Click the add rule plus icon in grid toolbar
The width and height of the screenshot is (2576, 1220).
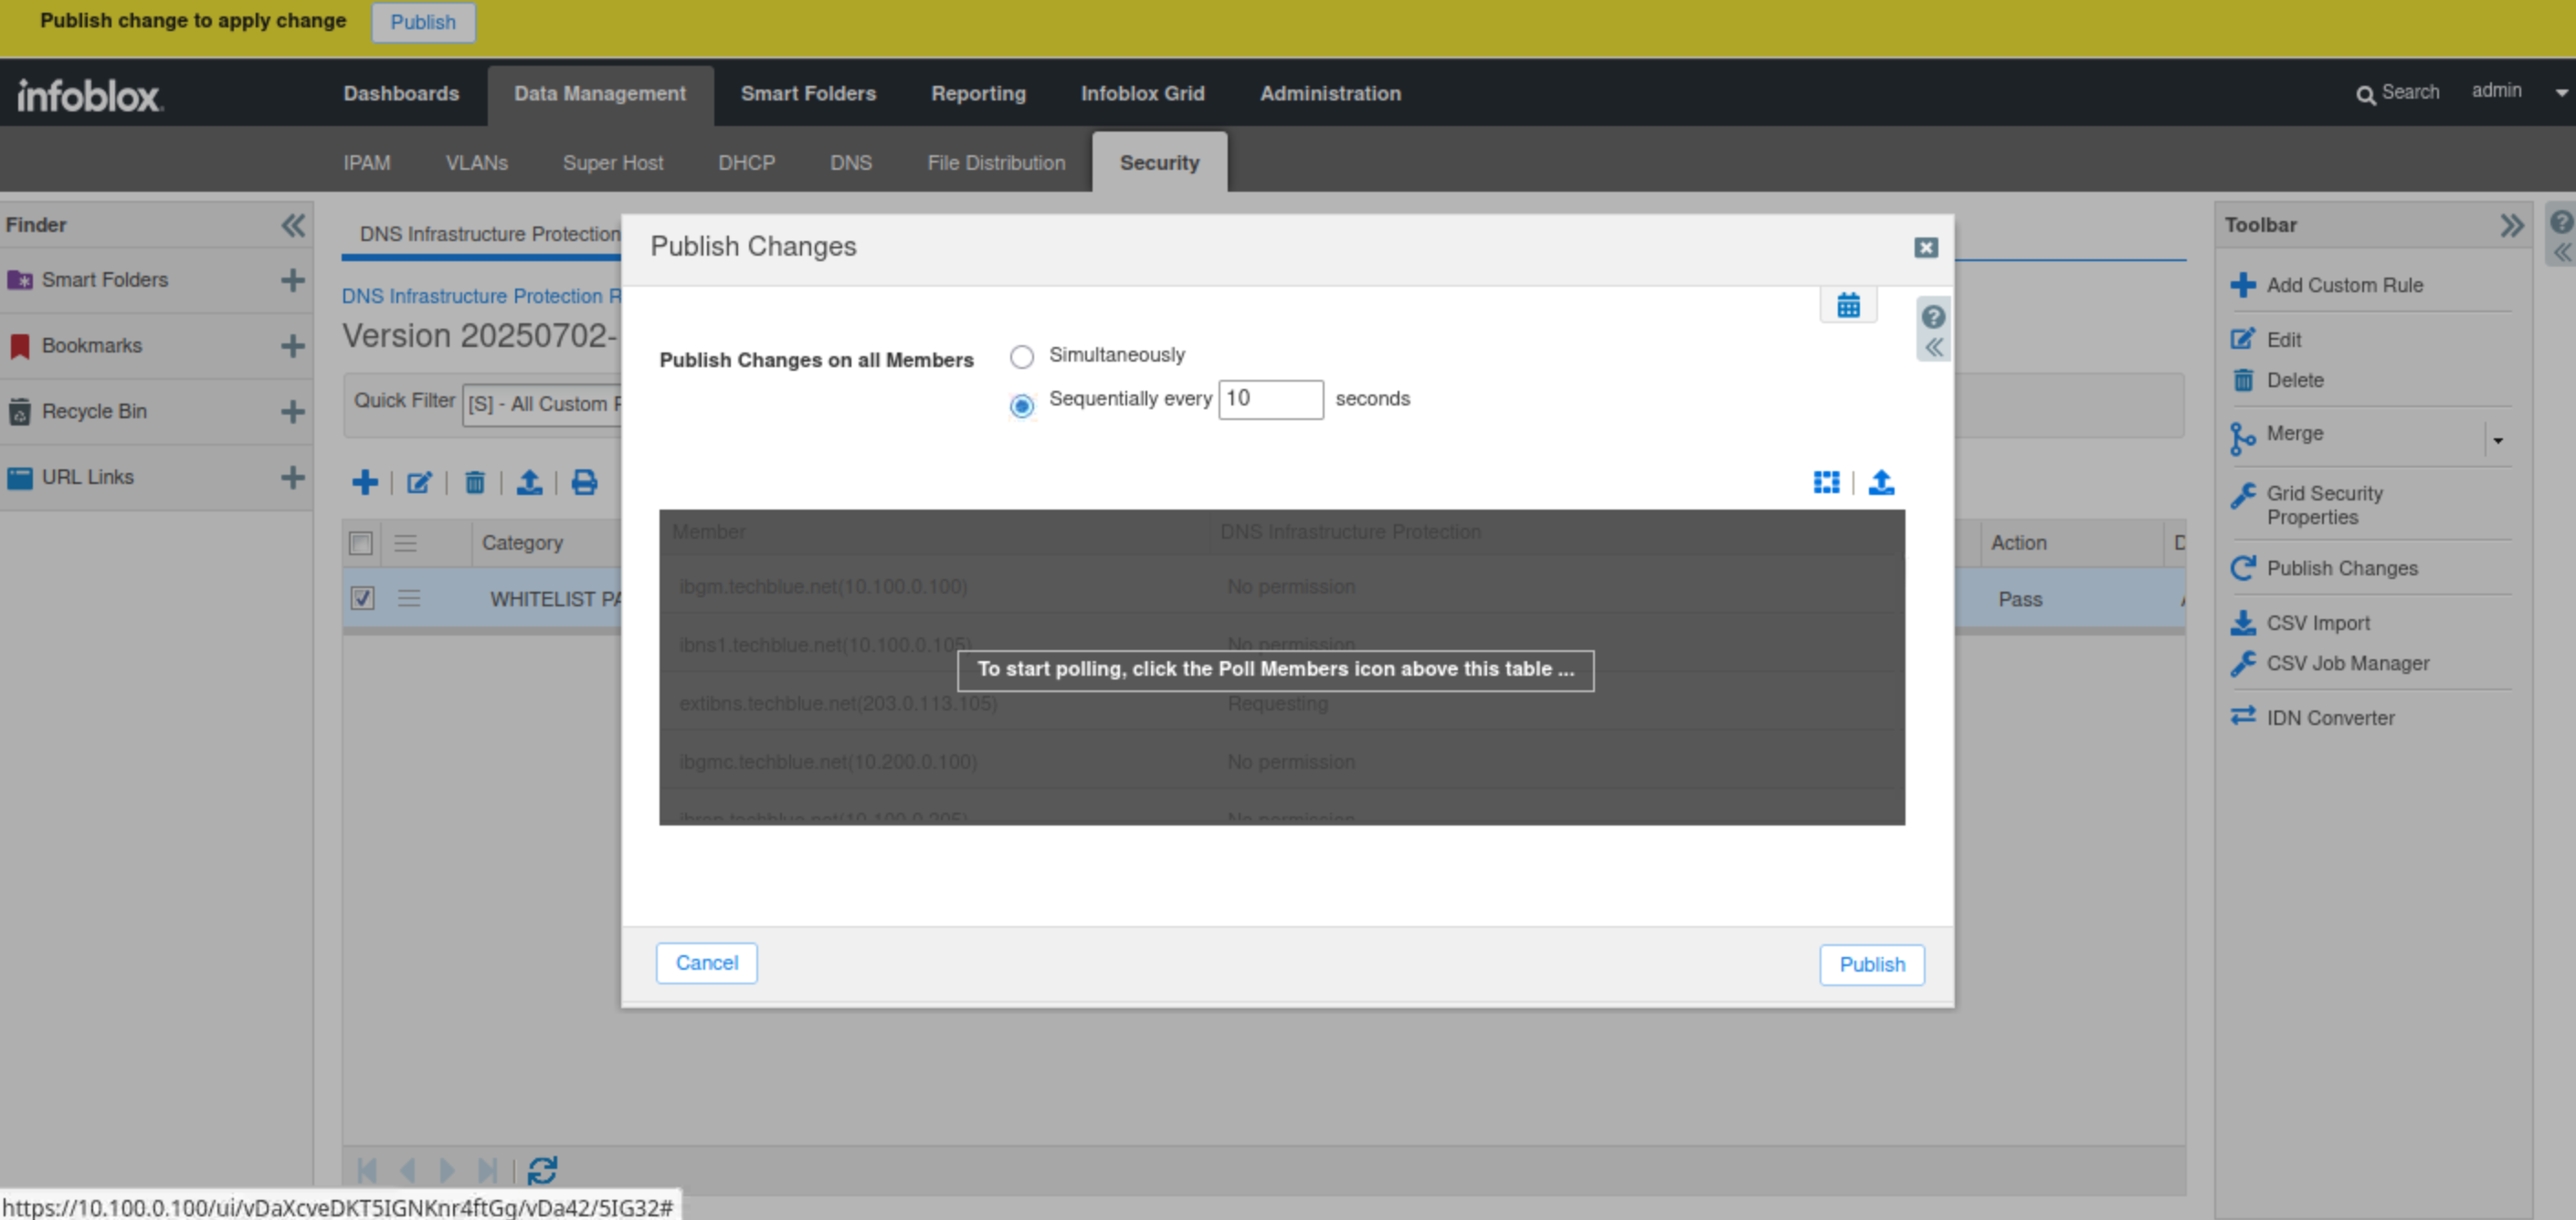365,483
